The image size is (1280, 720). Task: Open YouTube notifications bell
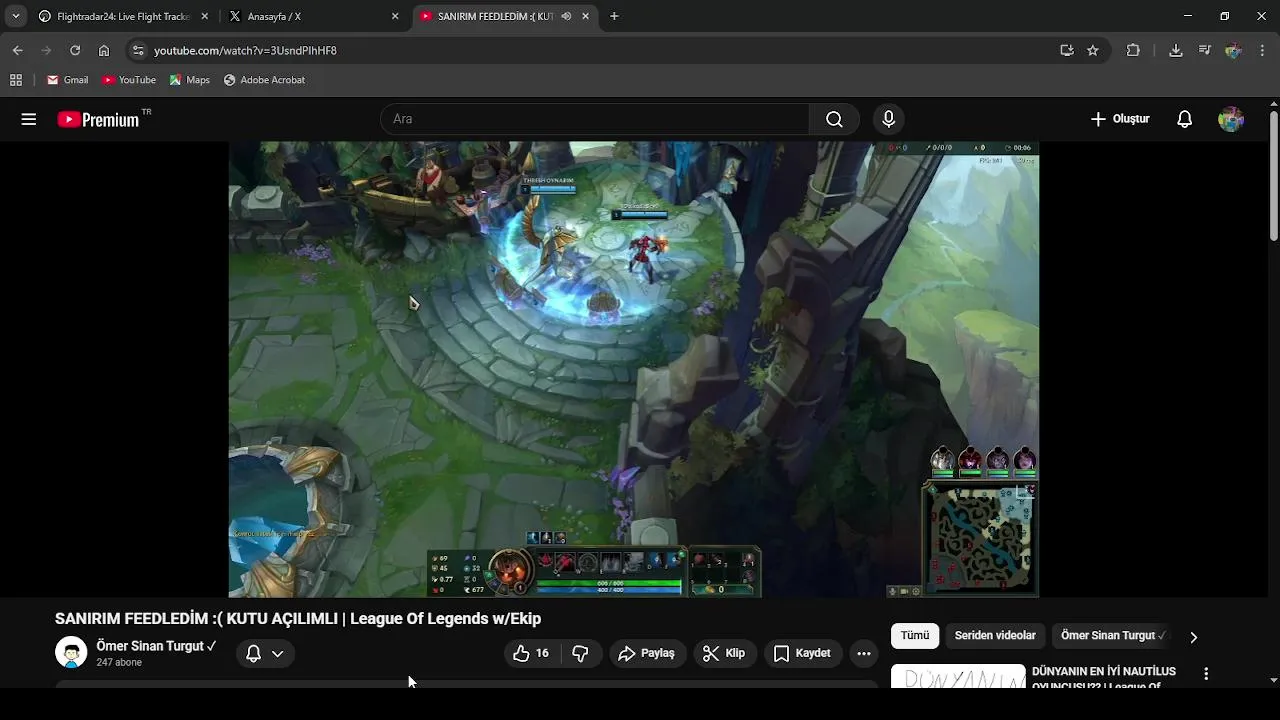[1184, 119]
